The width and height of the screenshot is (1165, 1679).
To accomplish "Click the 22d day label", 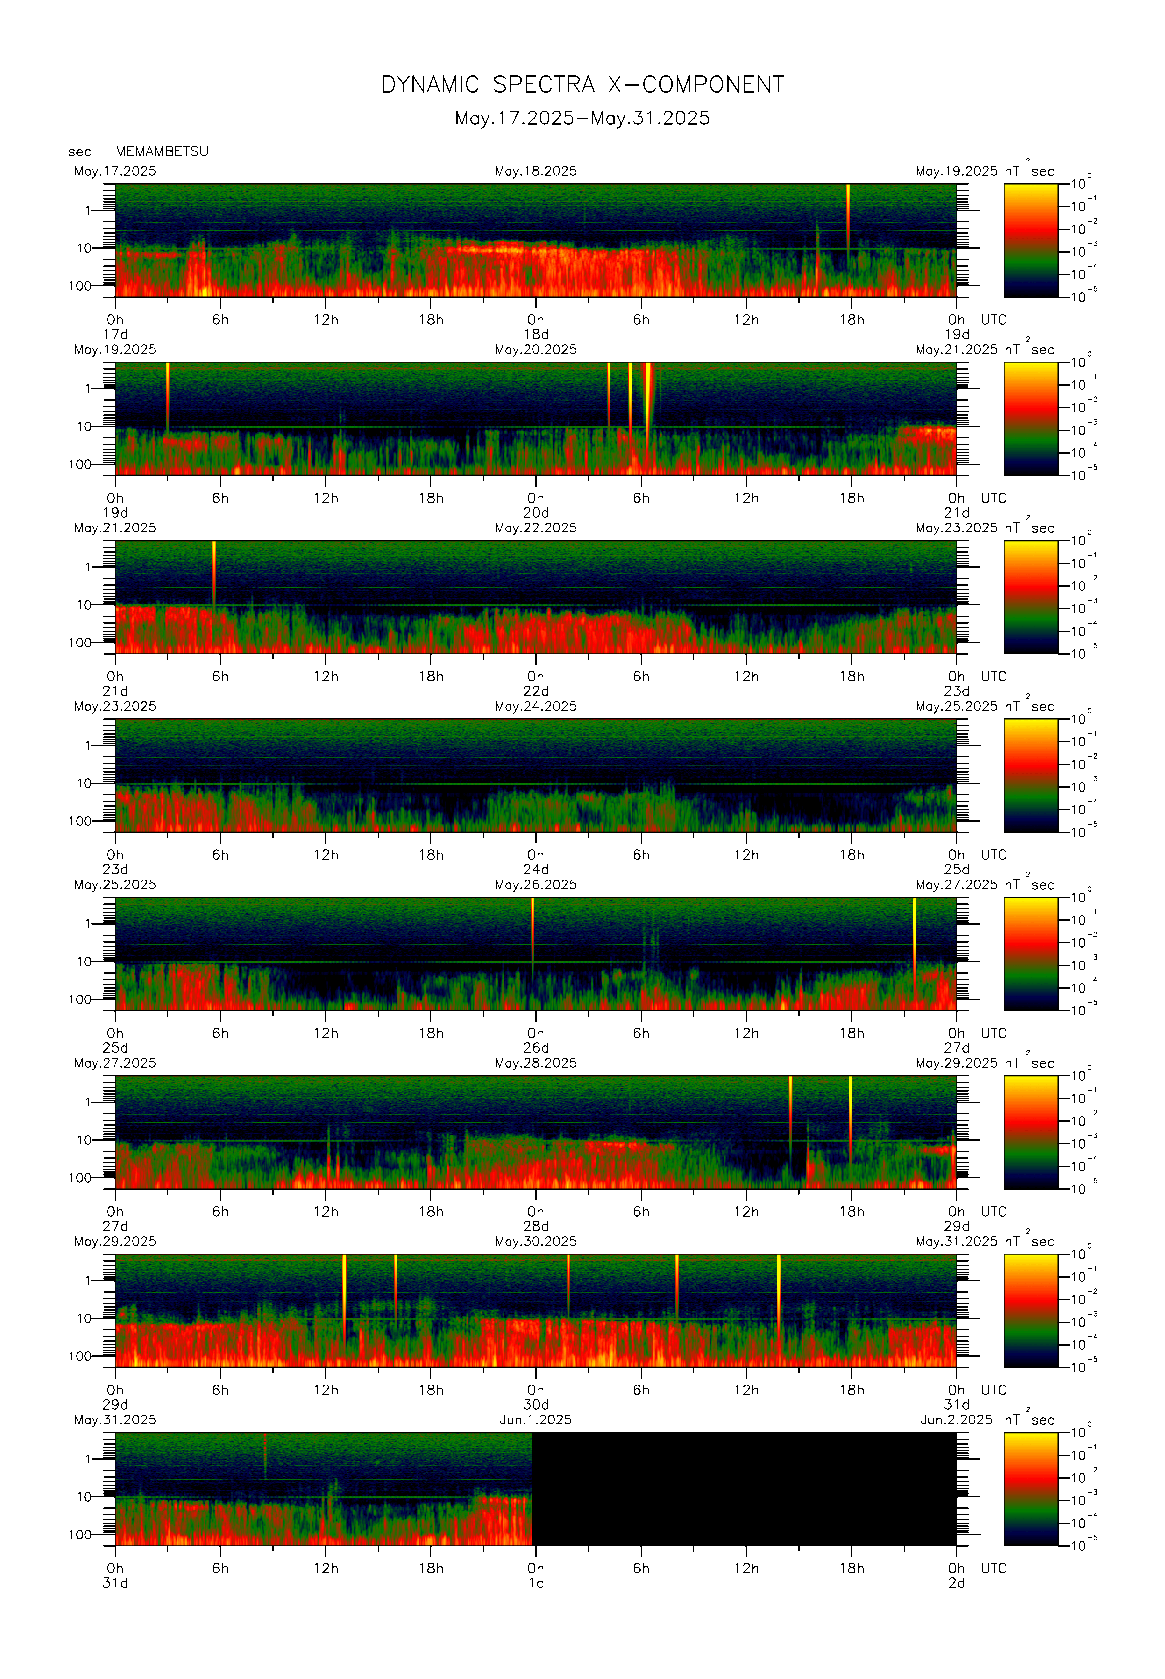I will coord(537,691).
